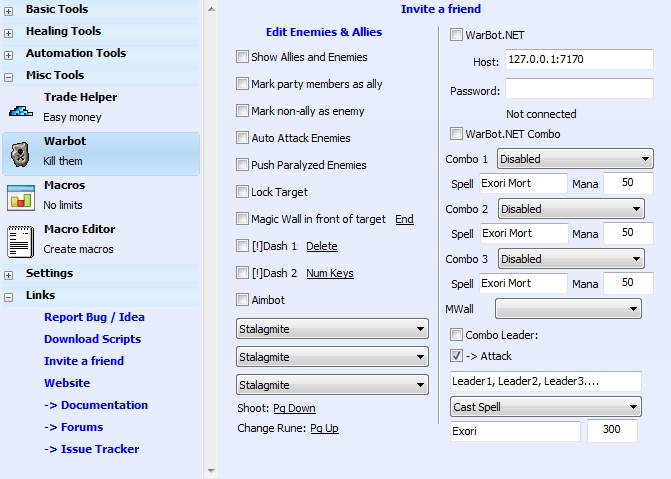The height and width of the screenshot is (479, 671).
Task: Open the first Stalagmite rune dropdown
Action: 332,328
